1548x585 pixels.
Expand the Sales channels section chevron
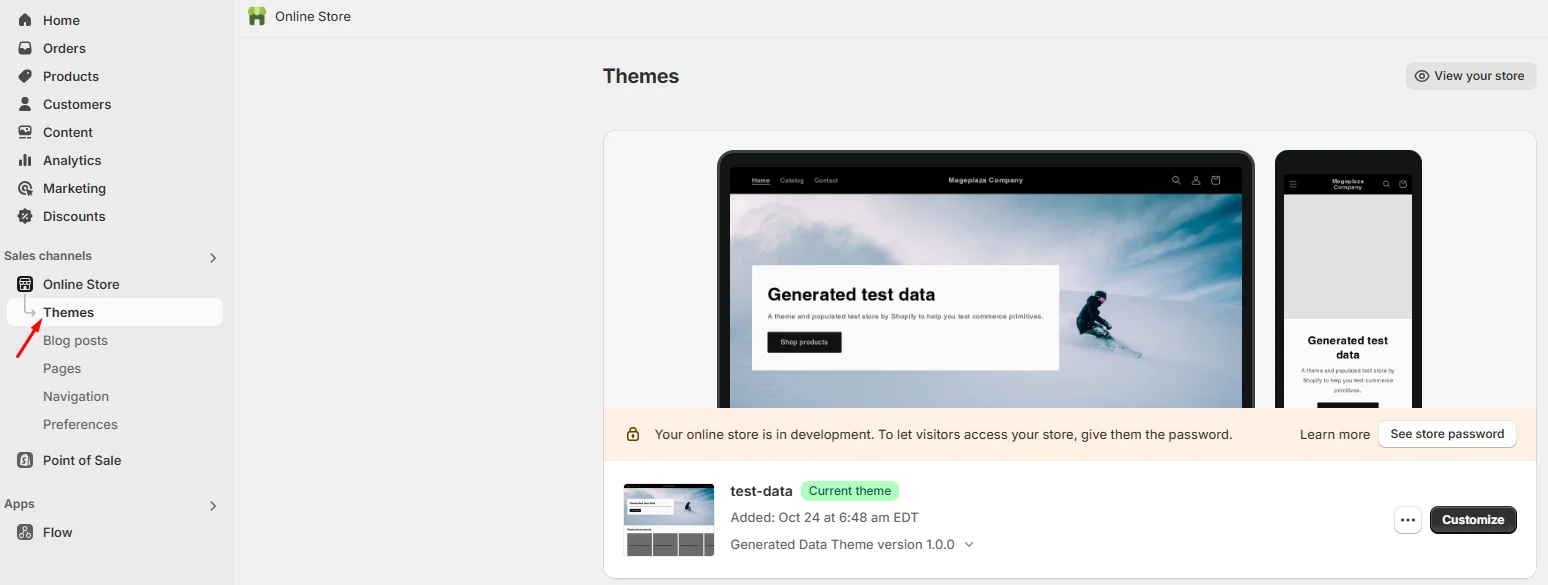coord(212,258)
